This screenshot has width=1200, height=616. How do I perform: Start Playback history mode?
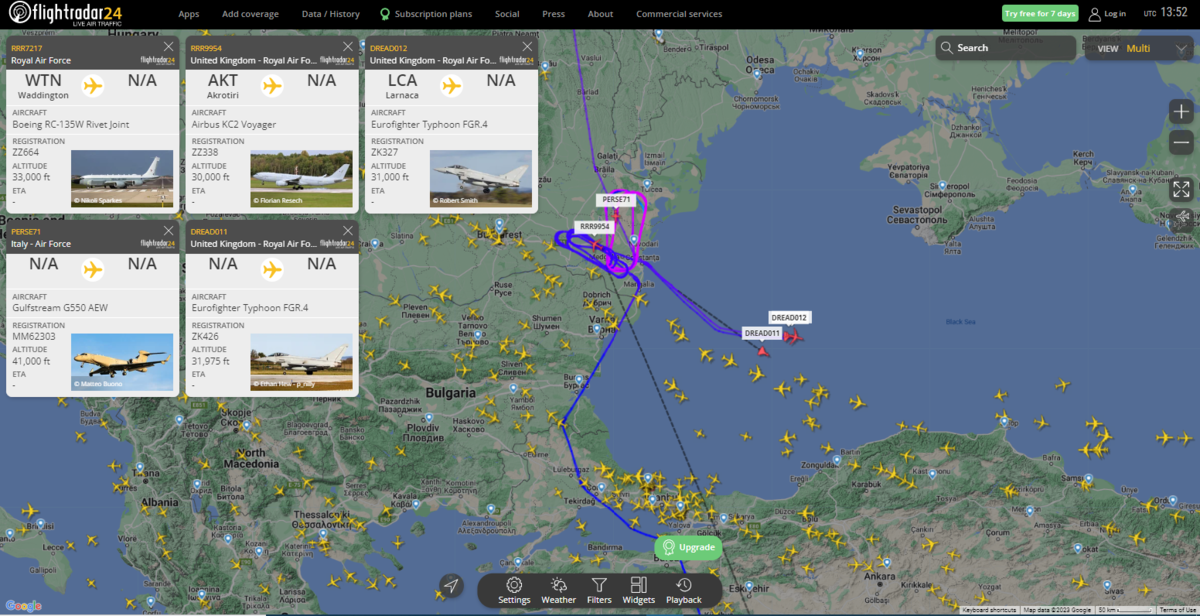tap(684, 590)
